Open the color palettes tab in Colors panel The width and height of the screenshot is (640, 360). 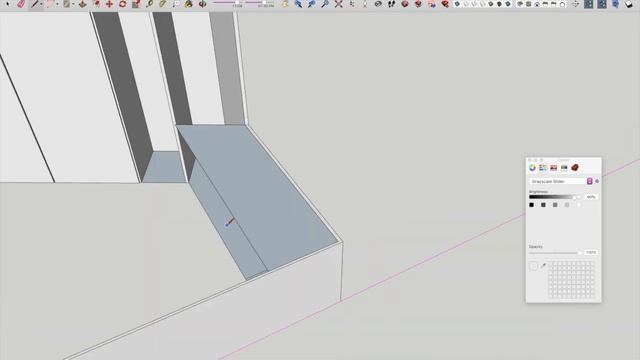tap(553, 167)
